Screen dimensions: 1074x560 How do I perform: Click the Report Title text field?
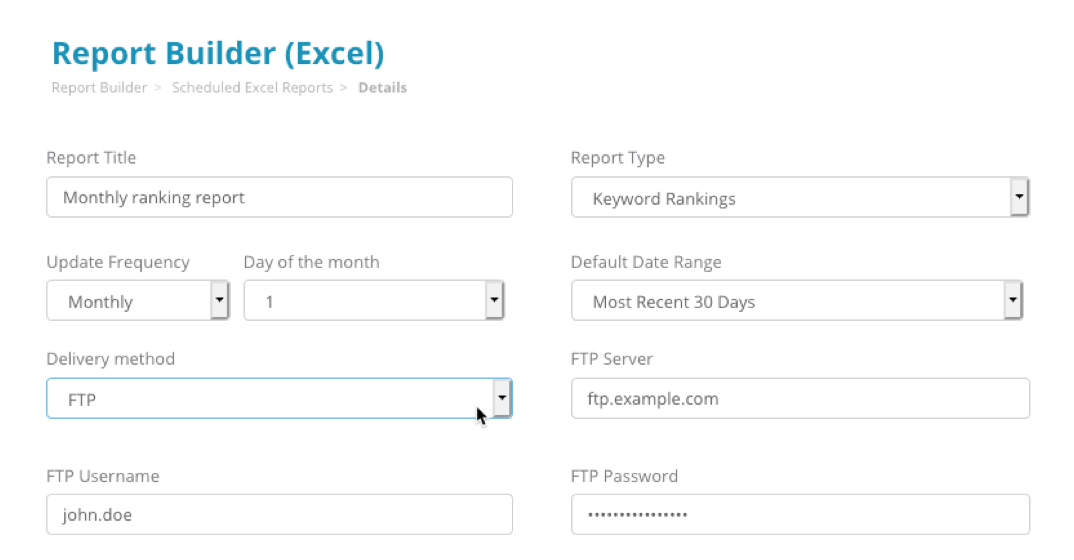click(x=279, y=198)
